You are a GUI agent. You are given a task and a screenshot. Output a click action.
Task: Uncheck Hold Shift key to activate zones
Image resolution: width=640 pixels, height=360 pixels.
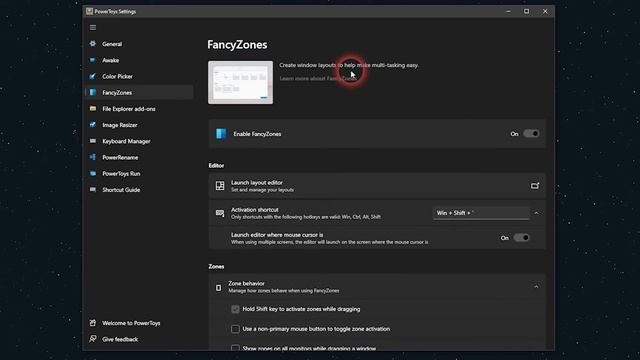235,309
